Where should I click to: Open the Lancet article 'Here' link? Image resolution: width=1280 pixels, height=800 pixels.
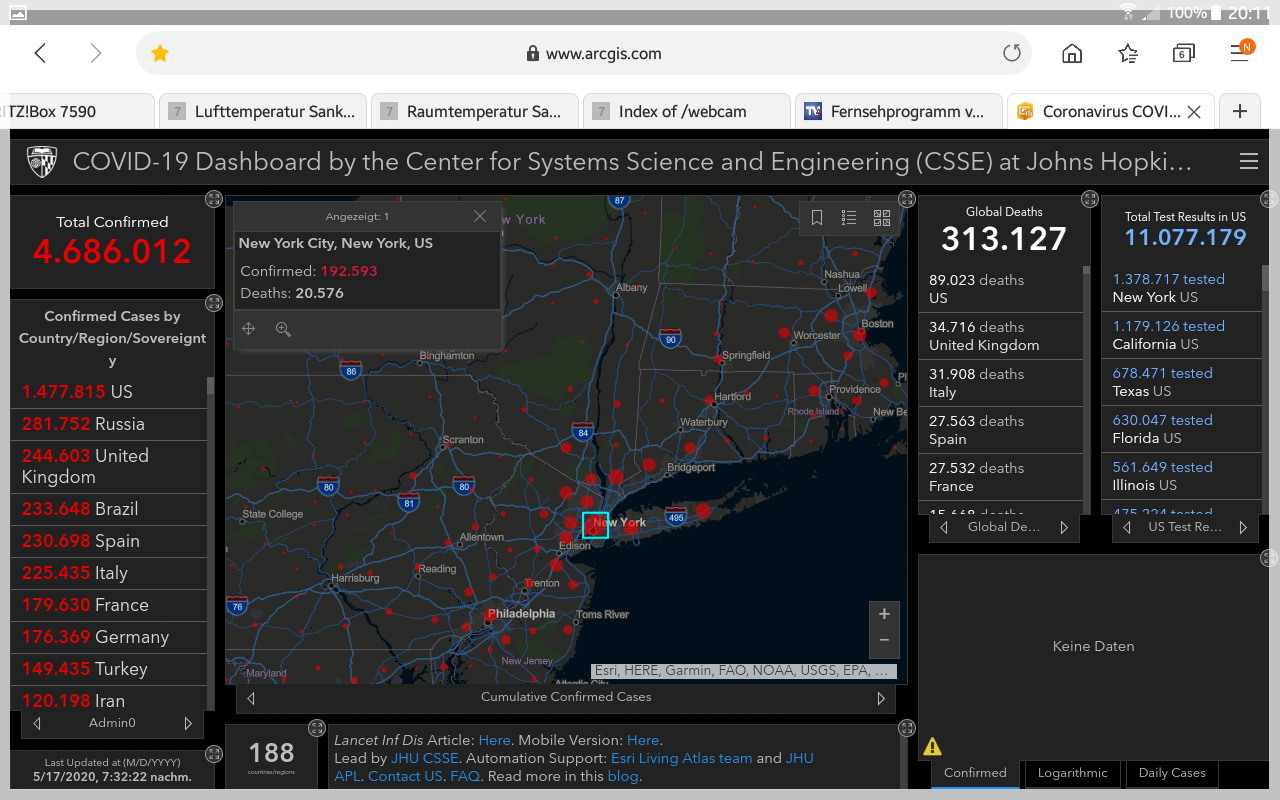tap(494, 741)
